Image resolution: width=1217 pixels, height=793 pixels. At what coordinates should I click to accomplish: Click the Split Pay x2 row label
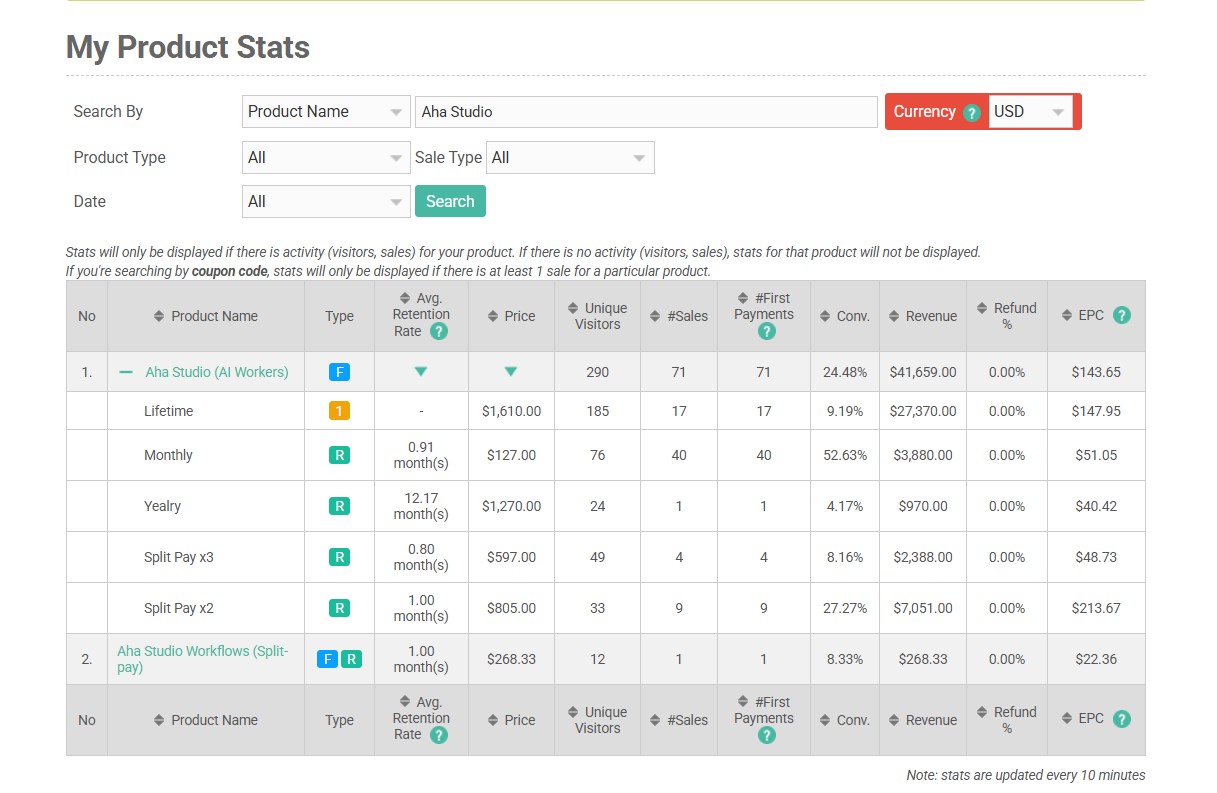point(179,608)
